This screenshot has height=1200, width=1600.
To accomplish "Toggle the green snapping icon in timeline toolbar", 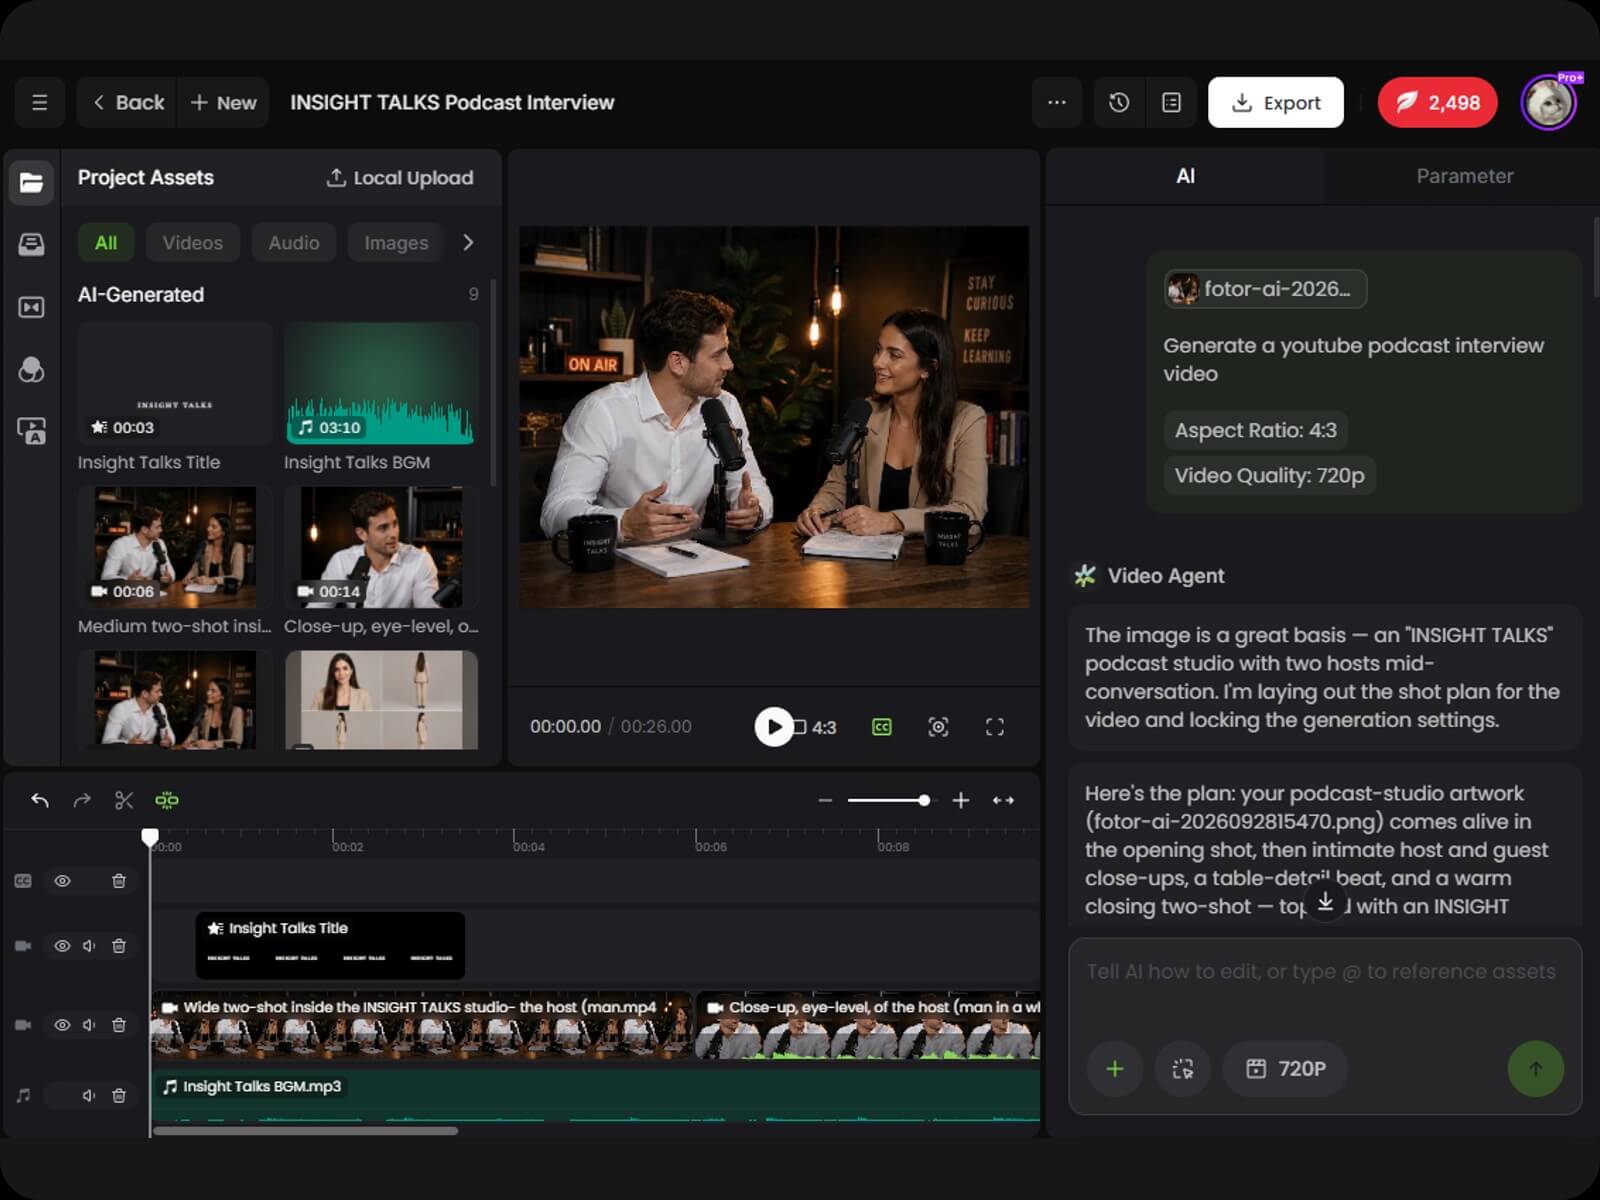I will pos(167,800).
